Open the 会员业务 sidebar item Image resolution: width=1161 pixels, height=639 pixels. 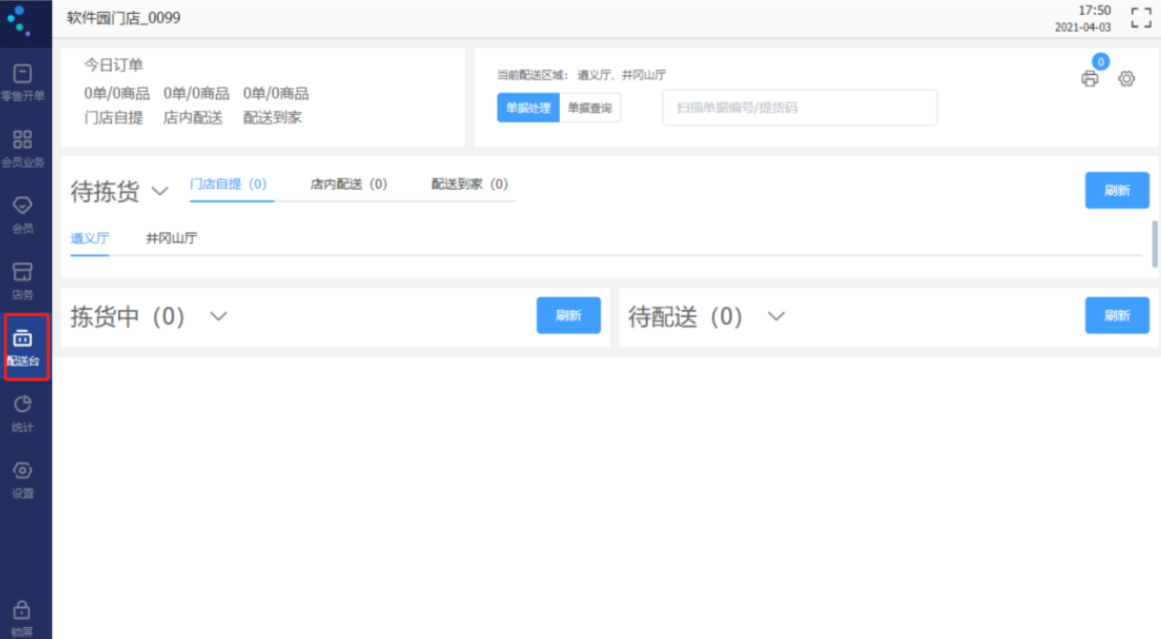tap(23, 148)
